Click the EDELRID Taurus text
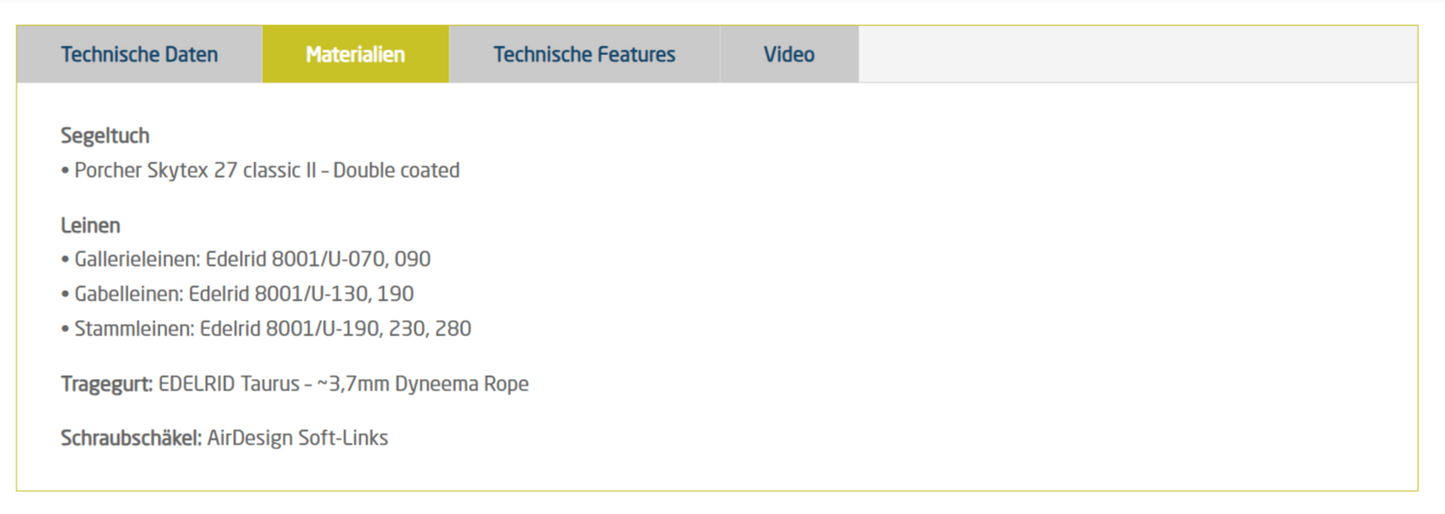Screen dimensions: 1445x514 pos(229,384)
